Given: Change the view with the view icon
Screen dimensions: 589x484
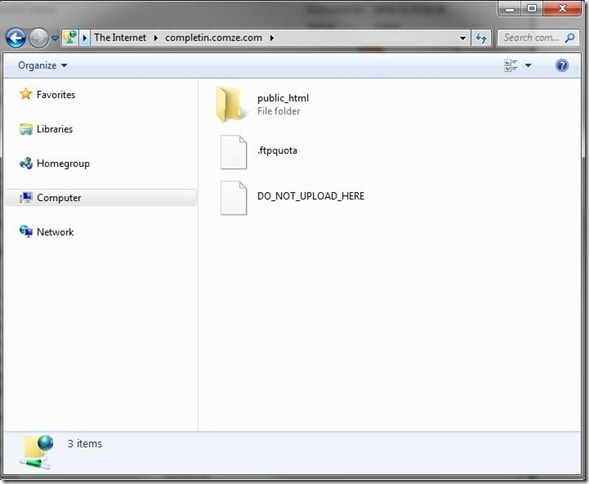Looking at the screenshot, I should click(x=510, y=65).
